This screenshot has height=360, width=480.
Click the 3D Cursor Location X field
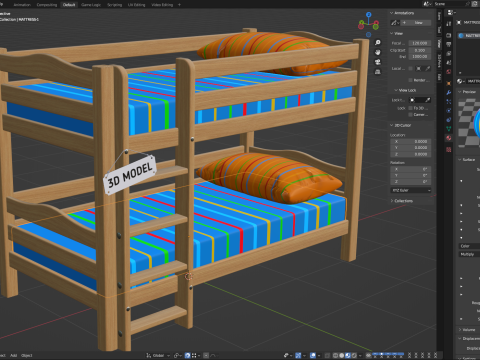point(411,142)
